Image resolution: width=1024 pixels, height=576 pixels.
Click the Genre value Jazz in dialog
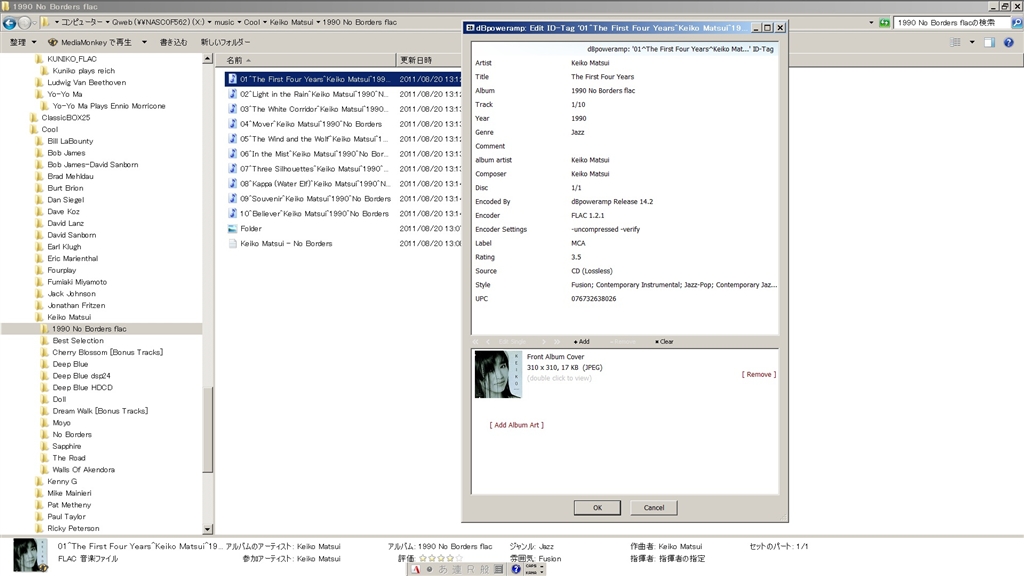577,133
